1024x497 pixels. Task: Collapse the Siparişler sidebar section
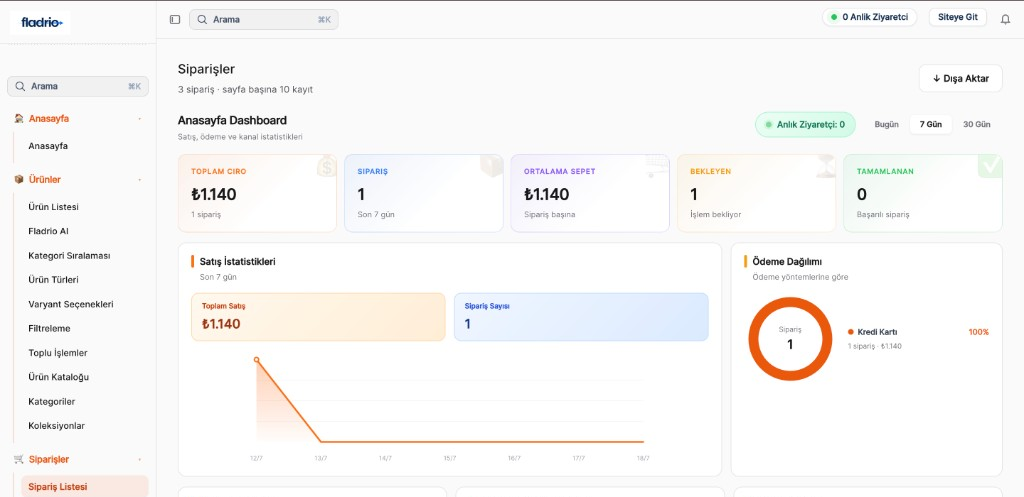click(x=139, y=460)
